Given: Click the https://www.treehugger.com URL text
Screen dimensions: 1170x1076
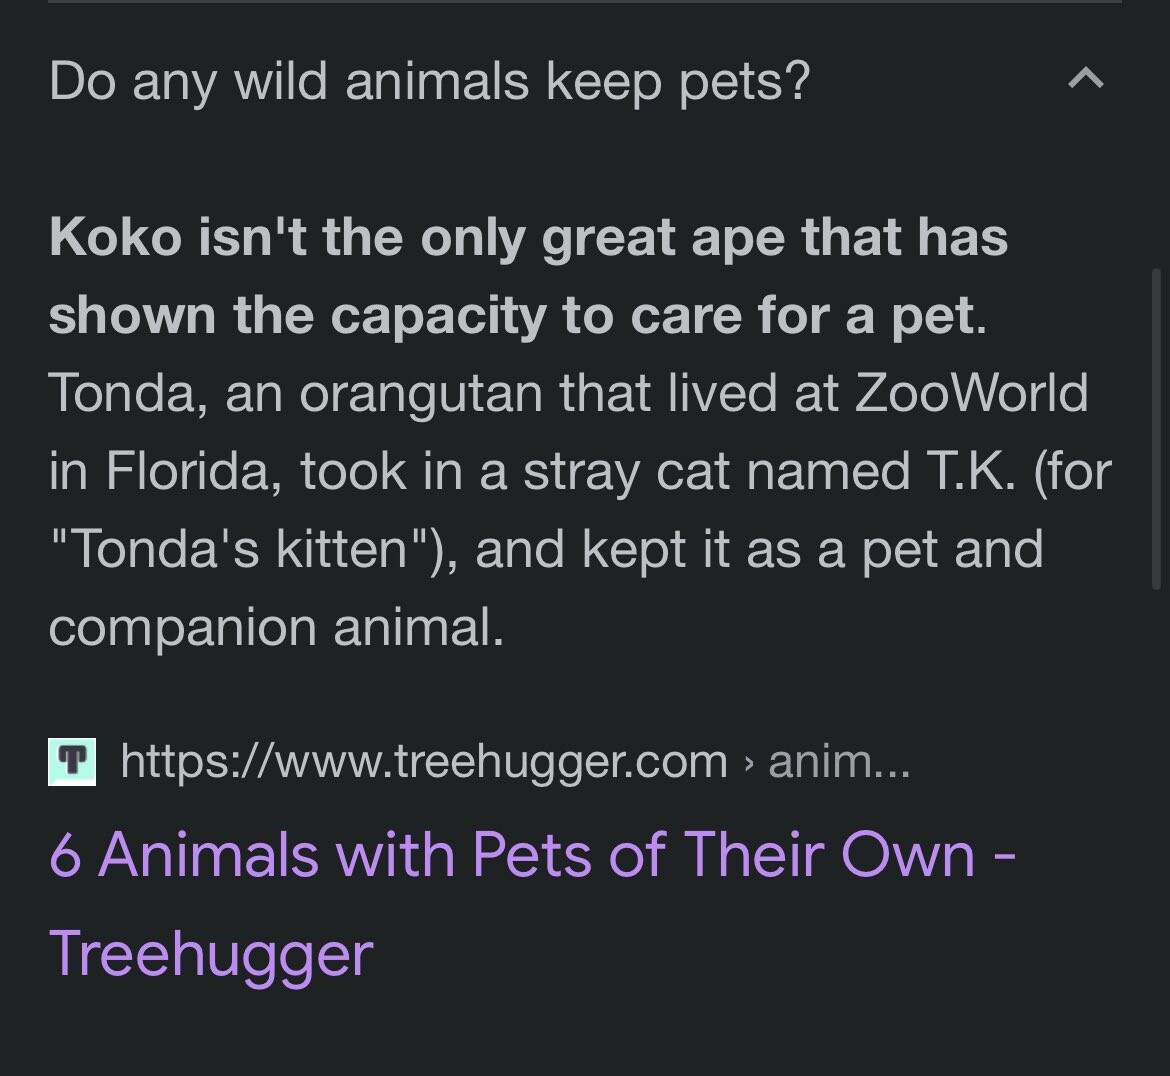Looking at the screenshot, I should [424, 762].
